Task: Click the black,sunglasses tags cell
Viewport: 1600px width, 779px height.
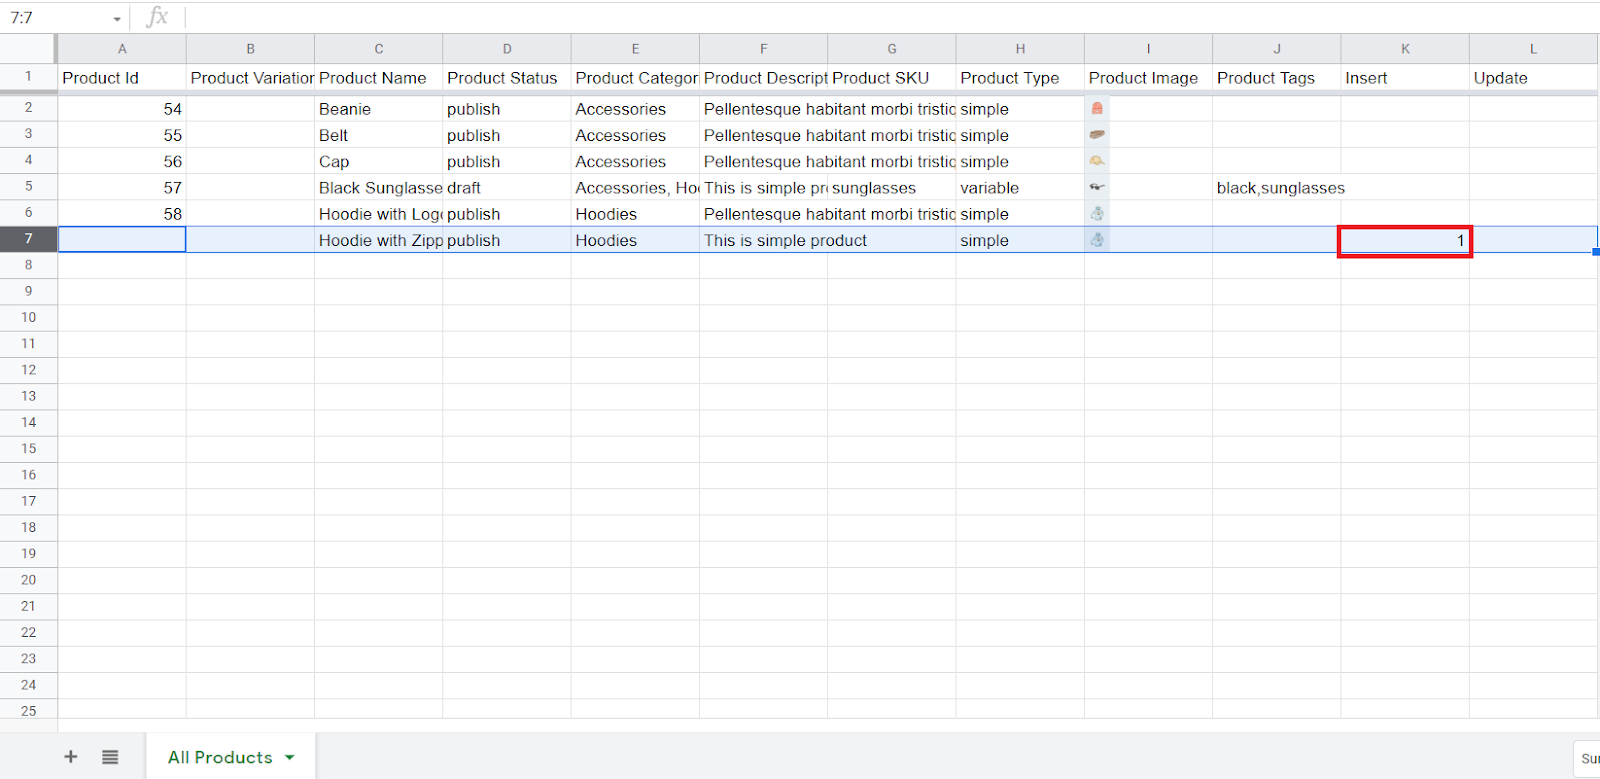Action: (1277, 187)
